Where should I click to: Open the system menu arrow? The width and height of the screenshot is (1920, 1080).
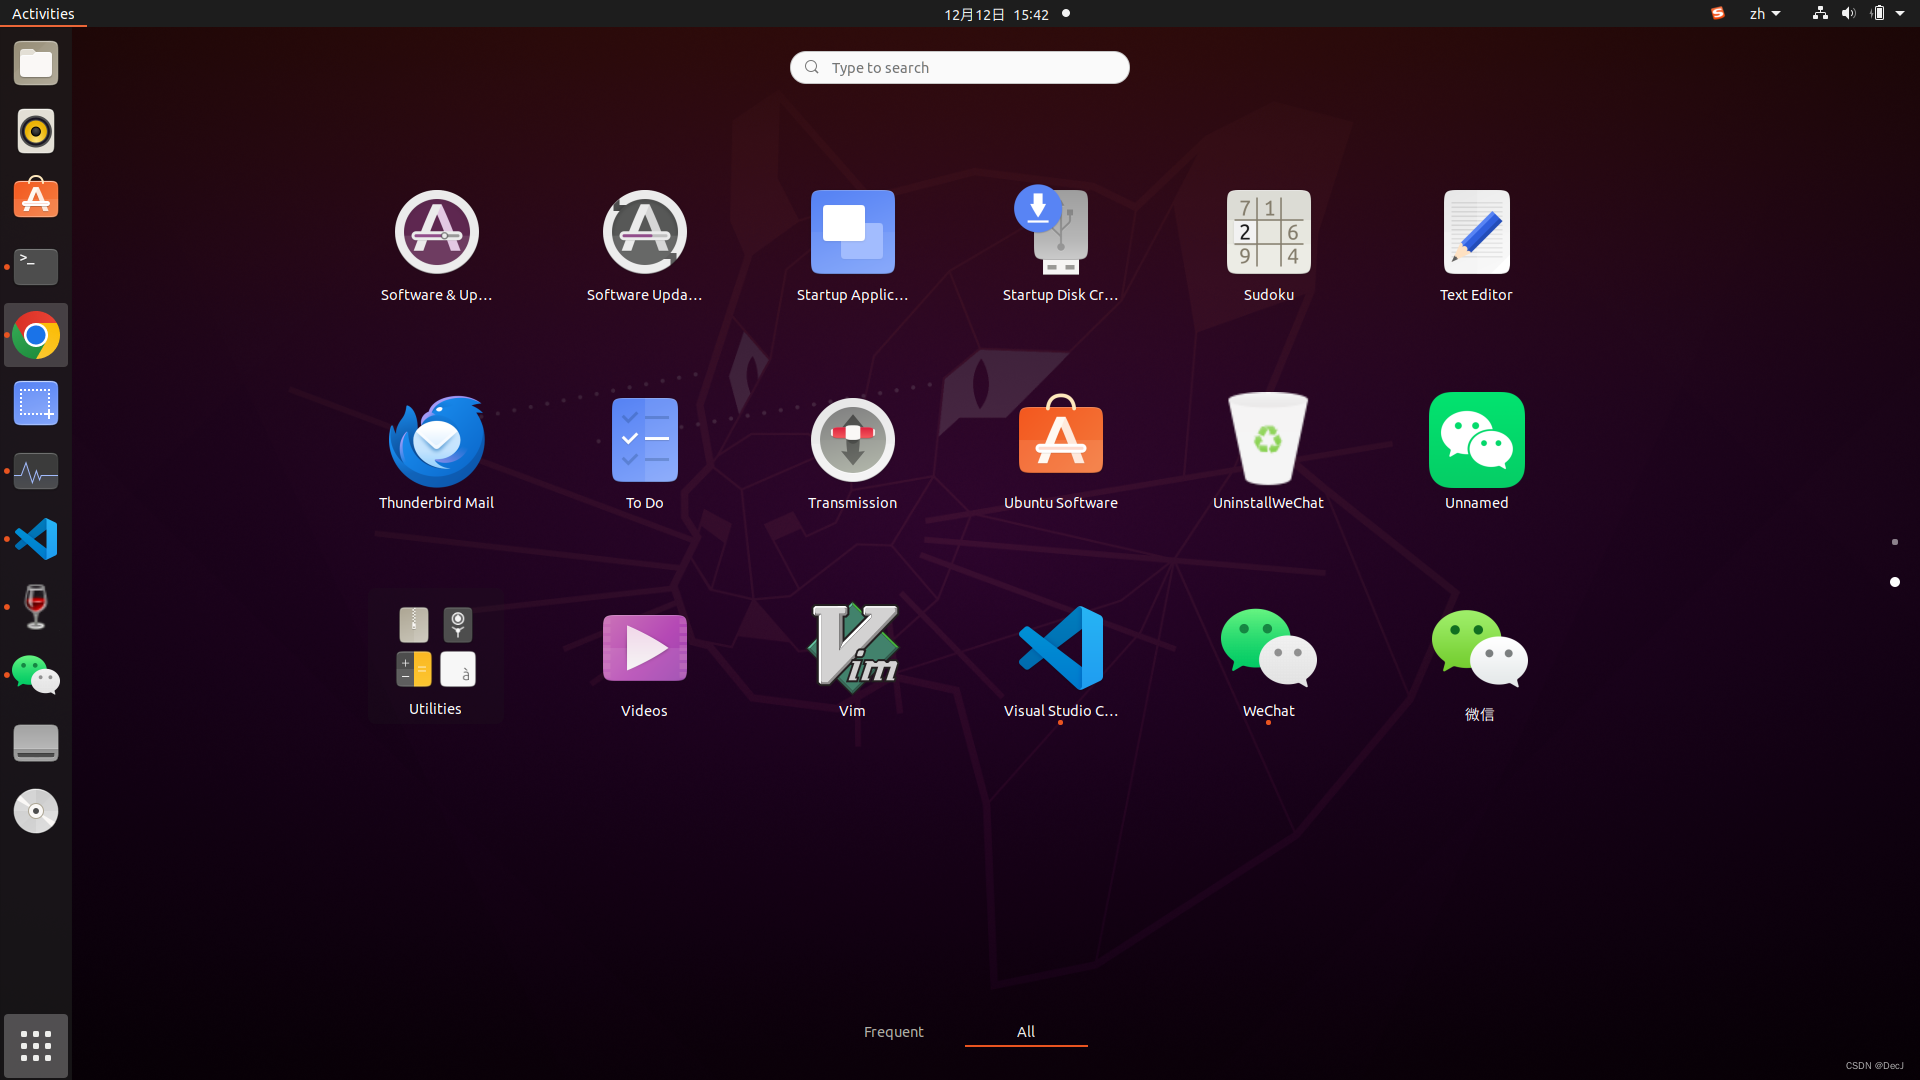[x=1900, y=14]
